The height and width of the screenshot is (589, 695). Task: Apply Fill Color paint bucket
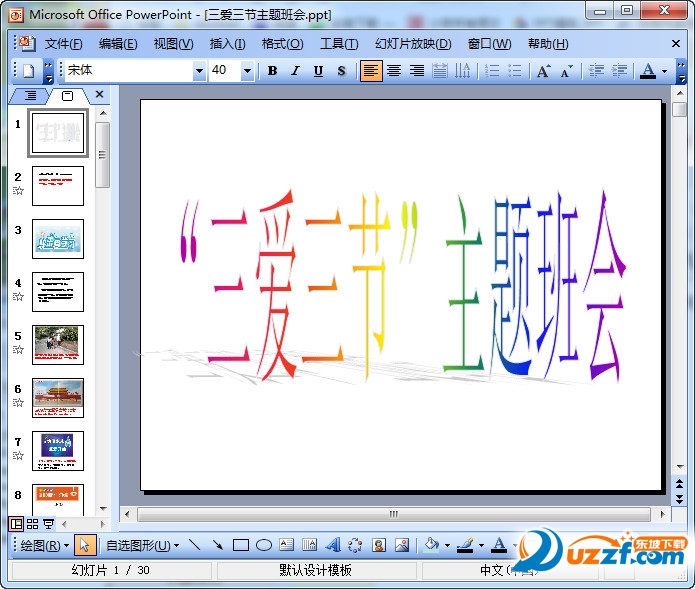[431, 545]
